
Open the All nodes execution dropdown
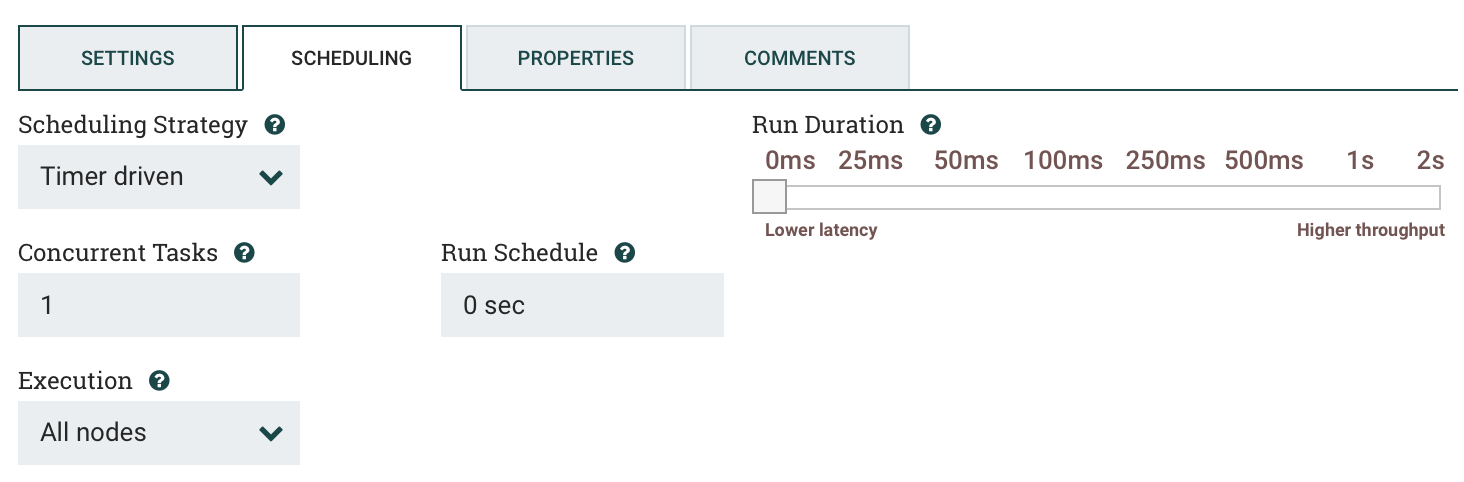[x=159, y=433]
